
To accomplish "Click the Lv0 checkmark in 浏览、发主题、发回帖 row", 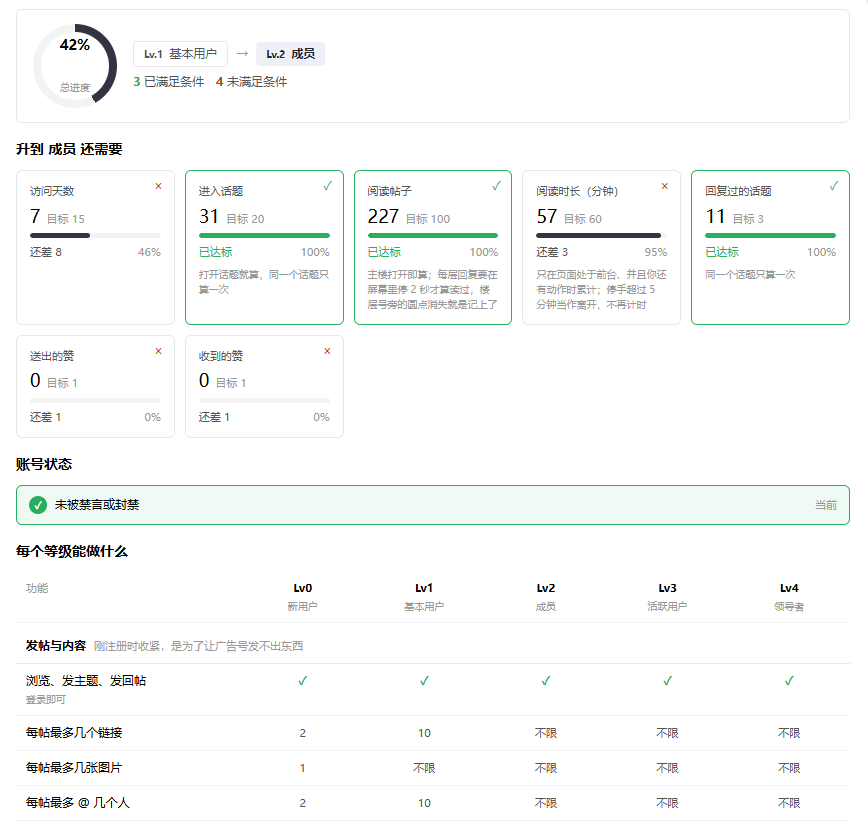I will pyautogui.click(x=302, y=681).
